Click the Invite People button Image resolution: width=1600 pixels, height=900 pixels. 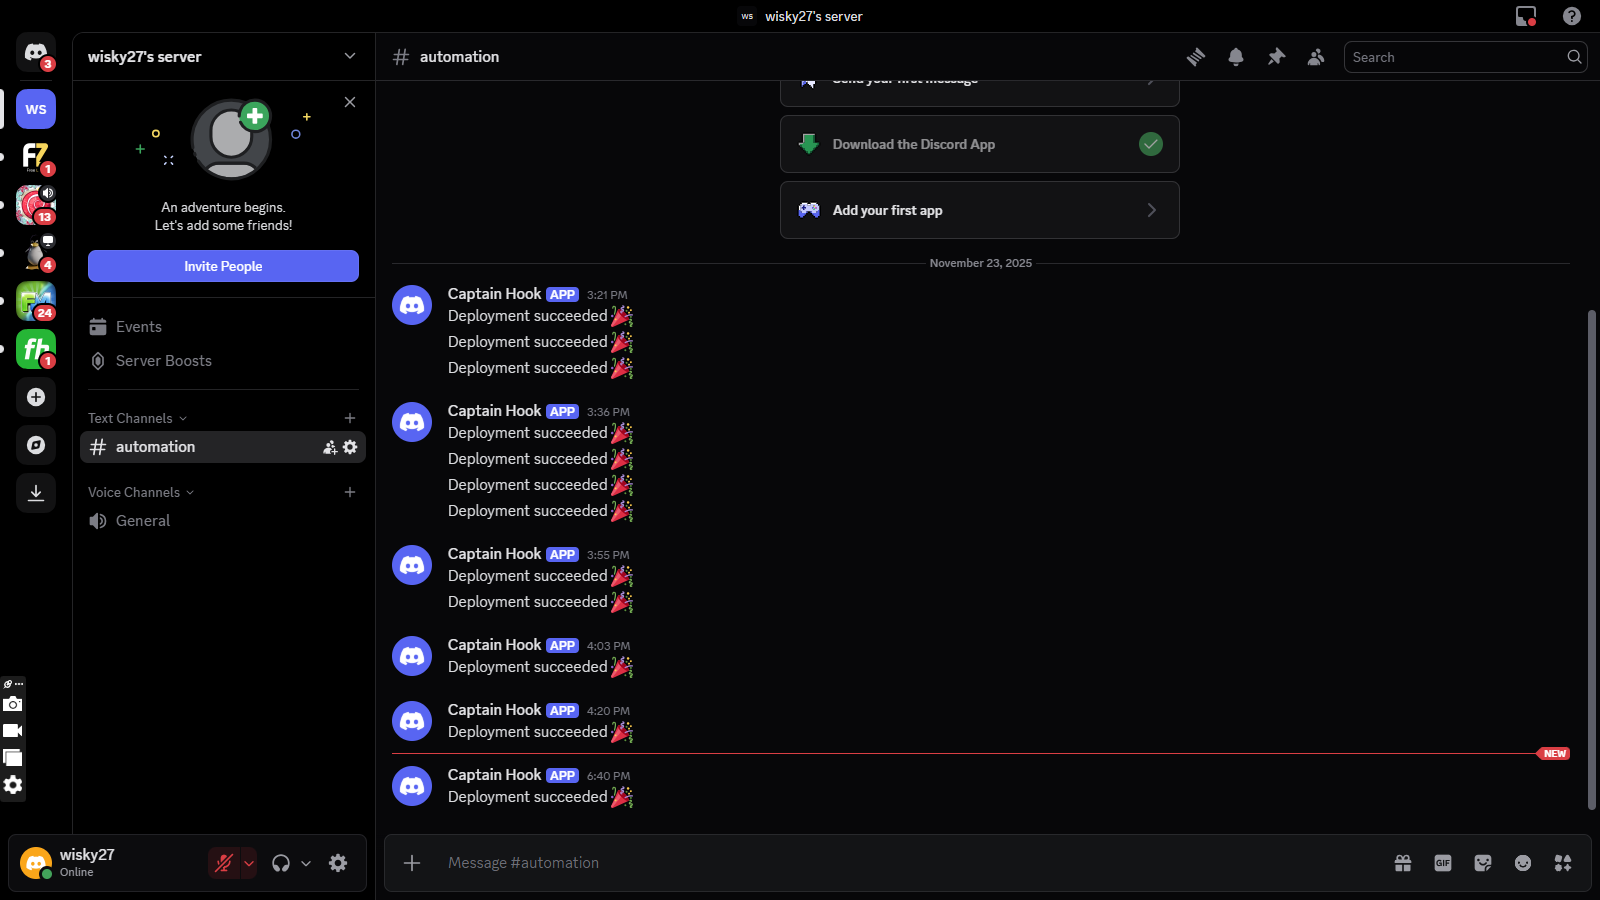223,266
